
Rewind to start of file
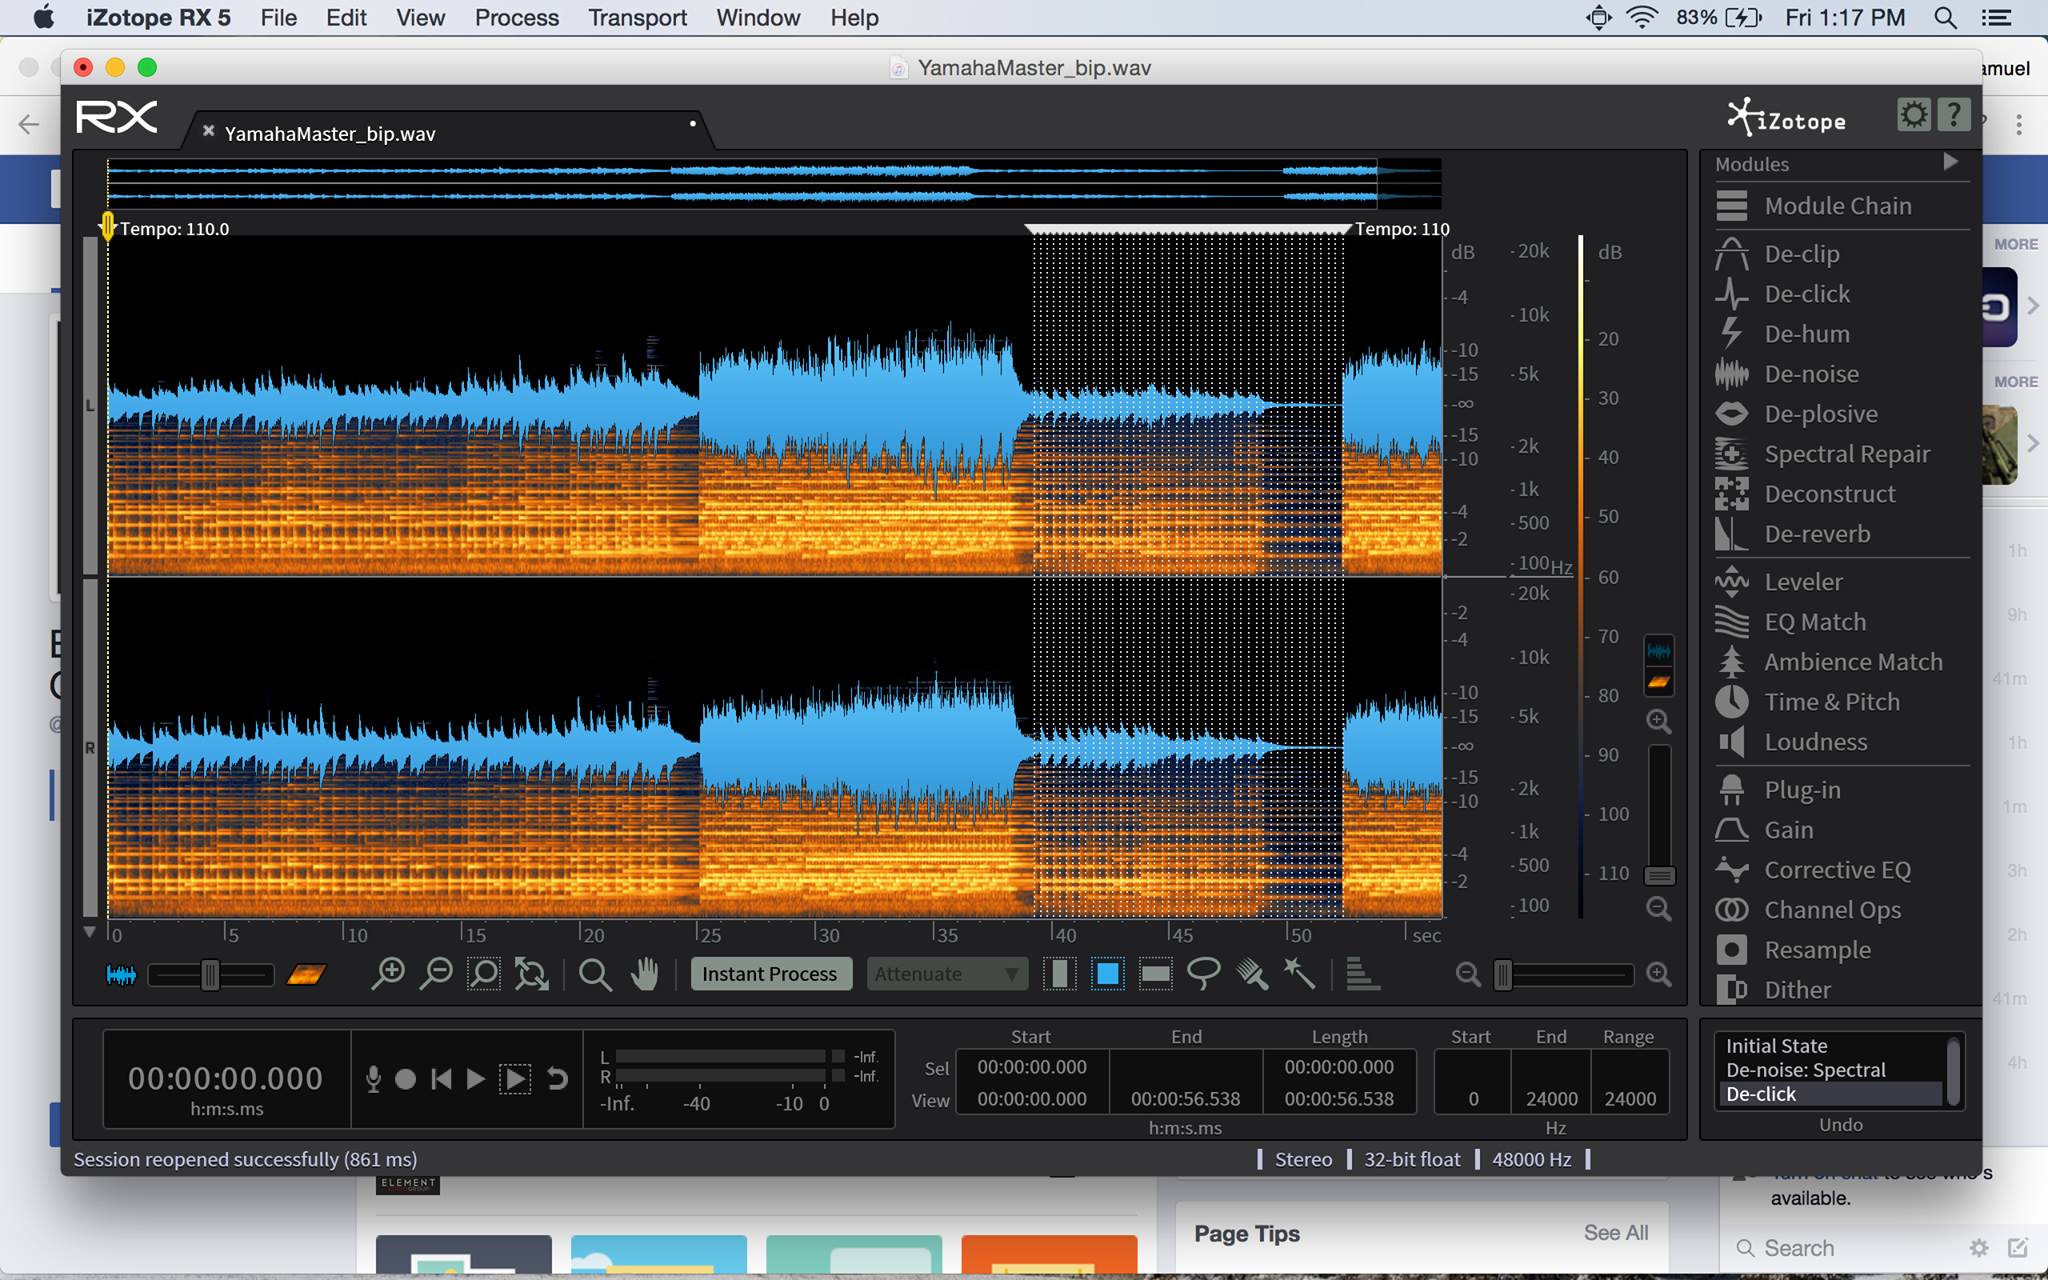441,1079
